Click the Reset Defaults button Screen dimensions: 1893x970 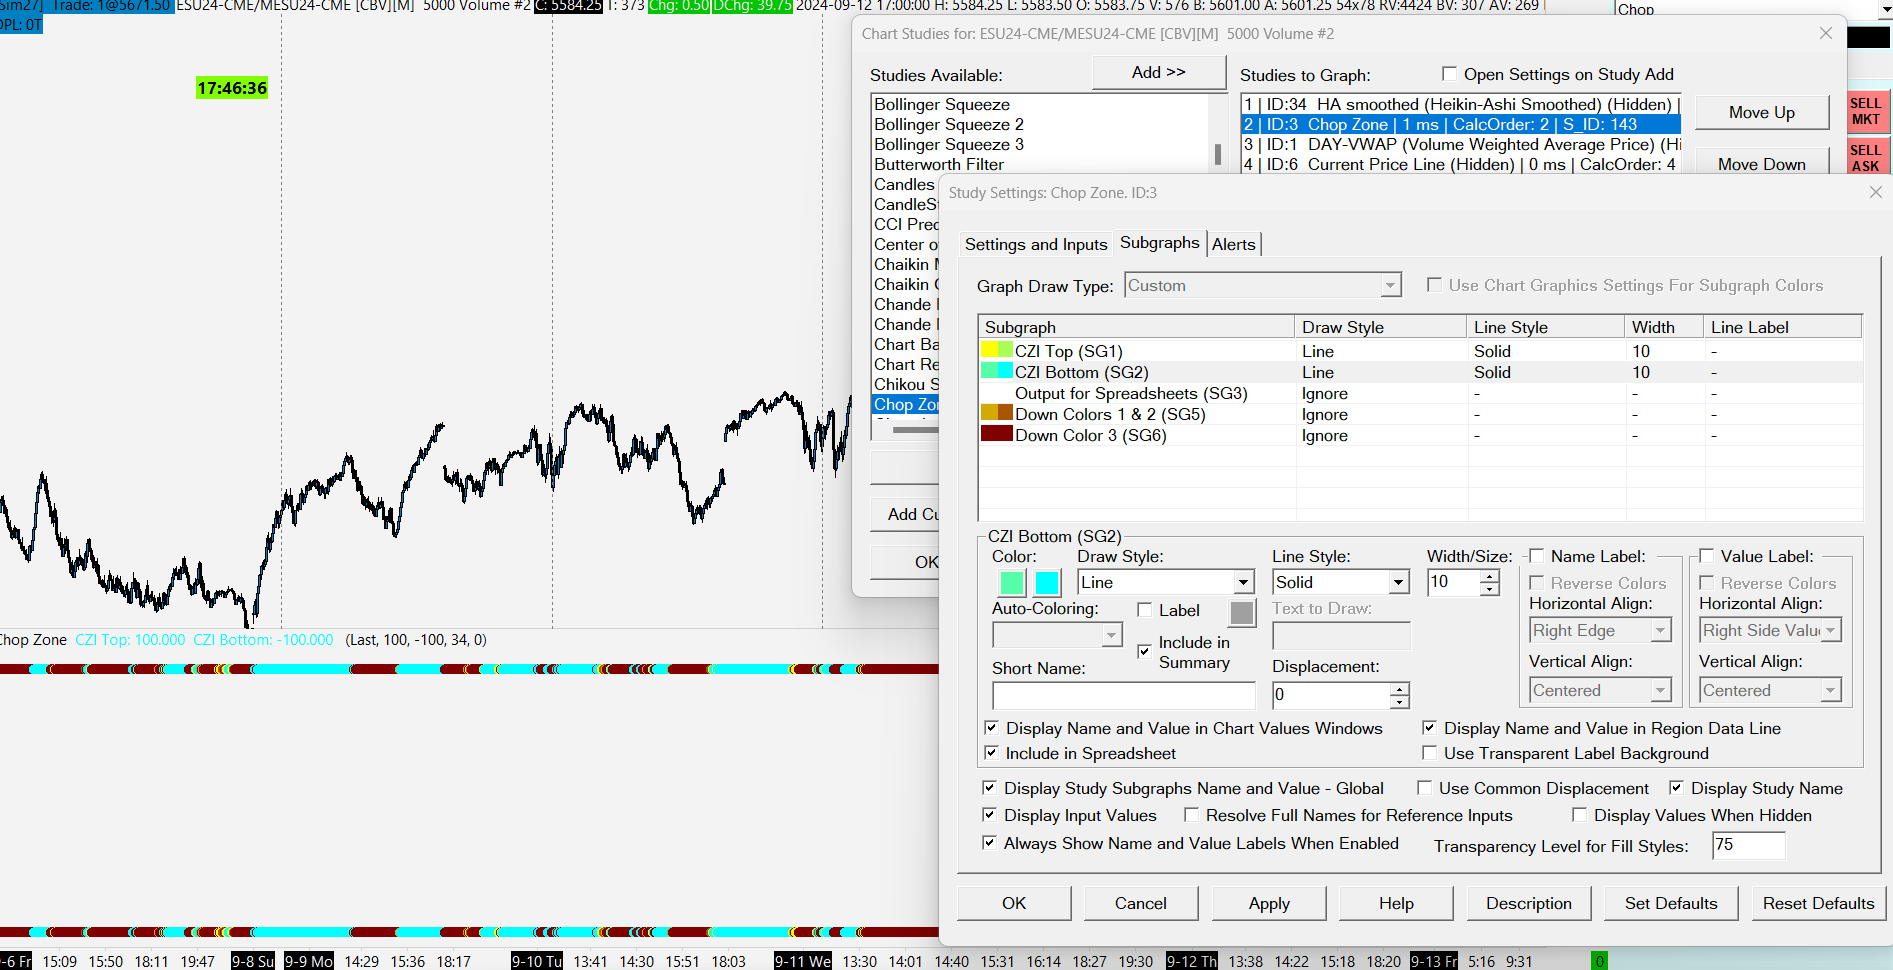[x=1818, y=903]
